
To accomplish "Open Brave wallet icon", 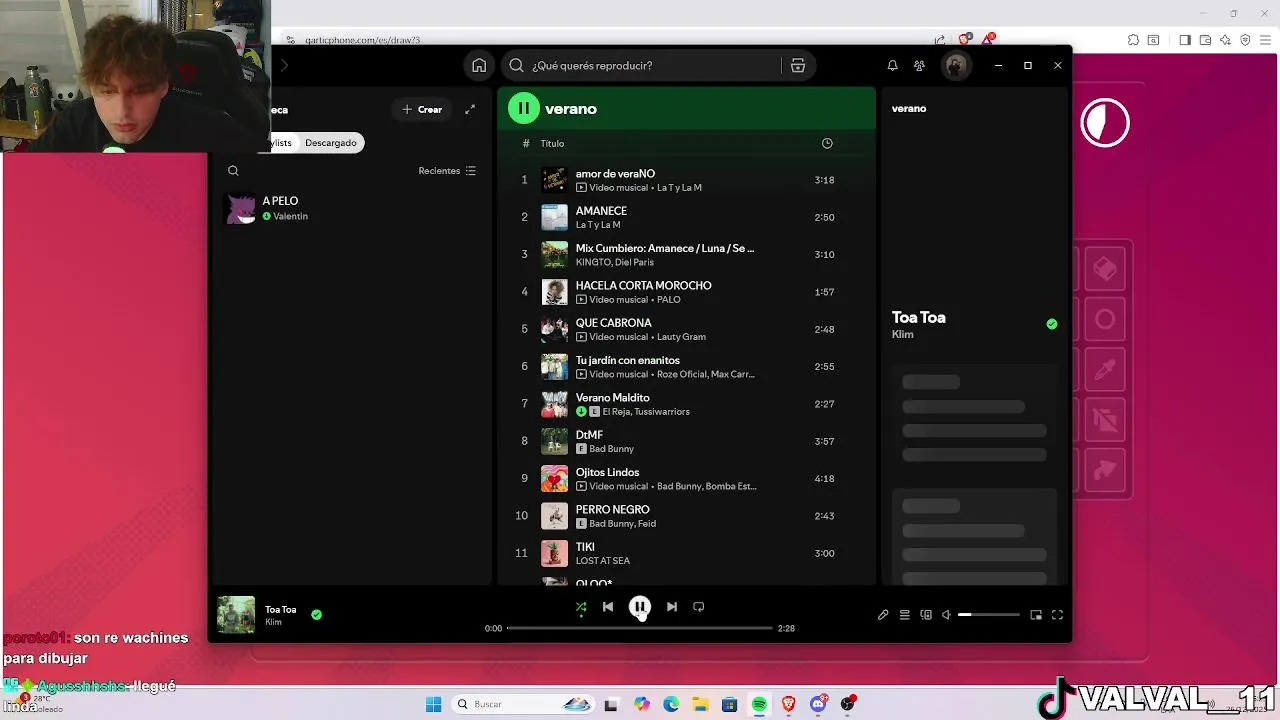I will [1205, 40].
